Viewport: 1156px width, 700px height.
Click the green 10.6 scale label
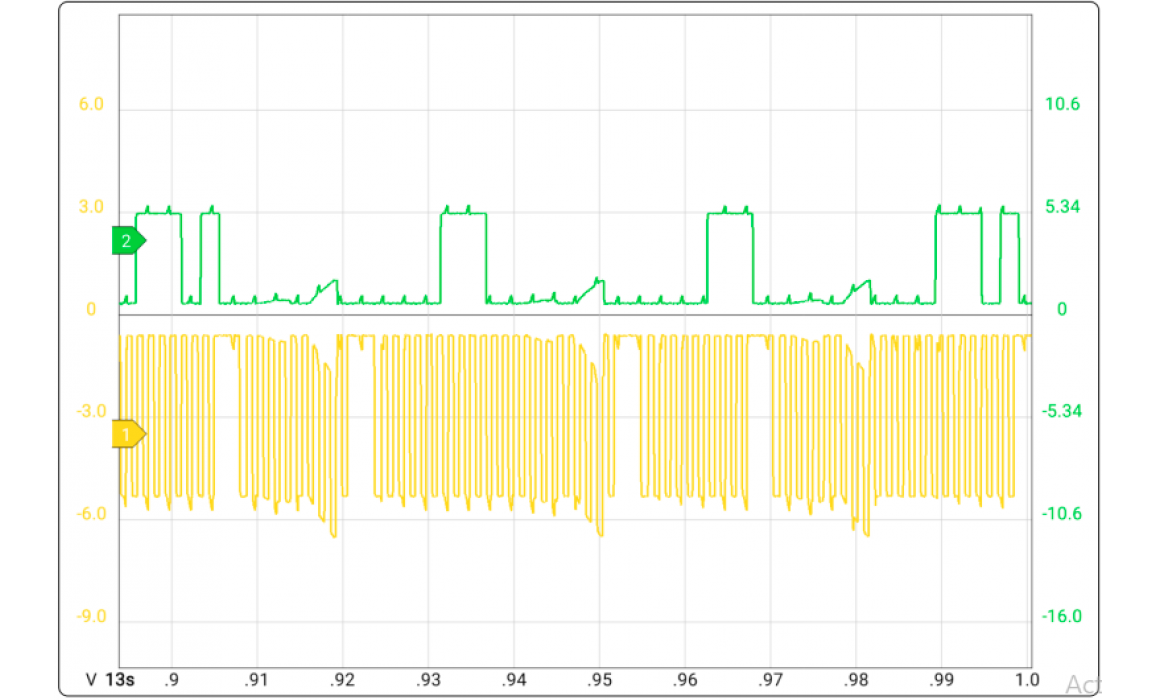tap(1062, 105)
